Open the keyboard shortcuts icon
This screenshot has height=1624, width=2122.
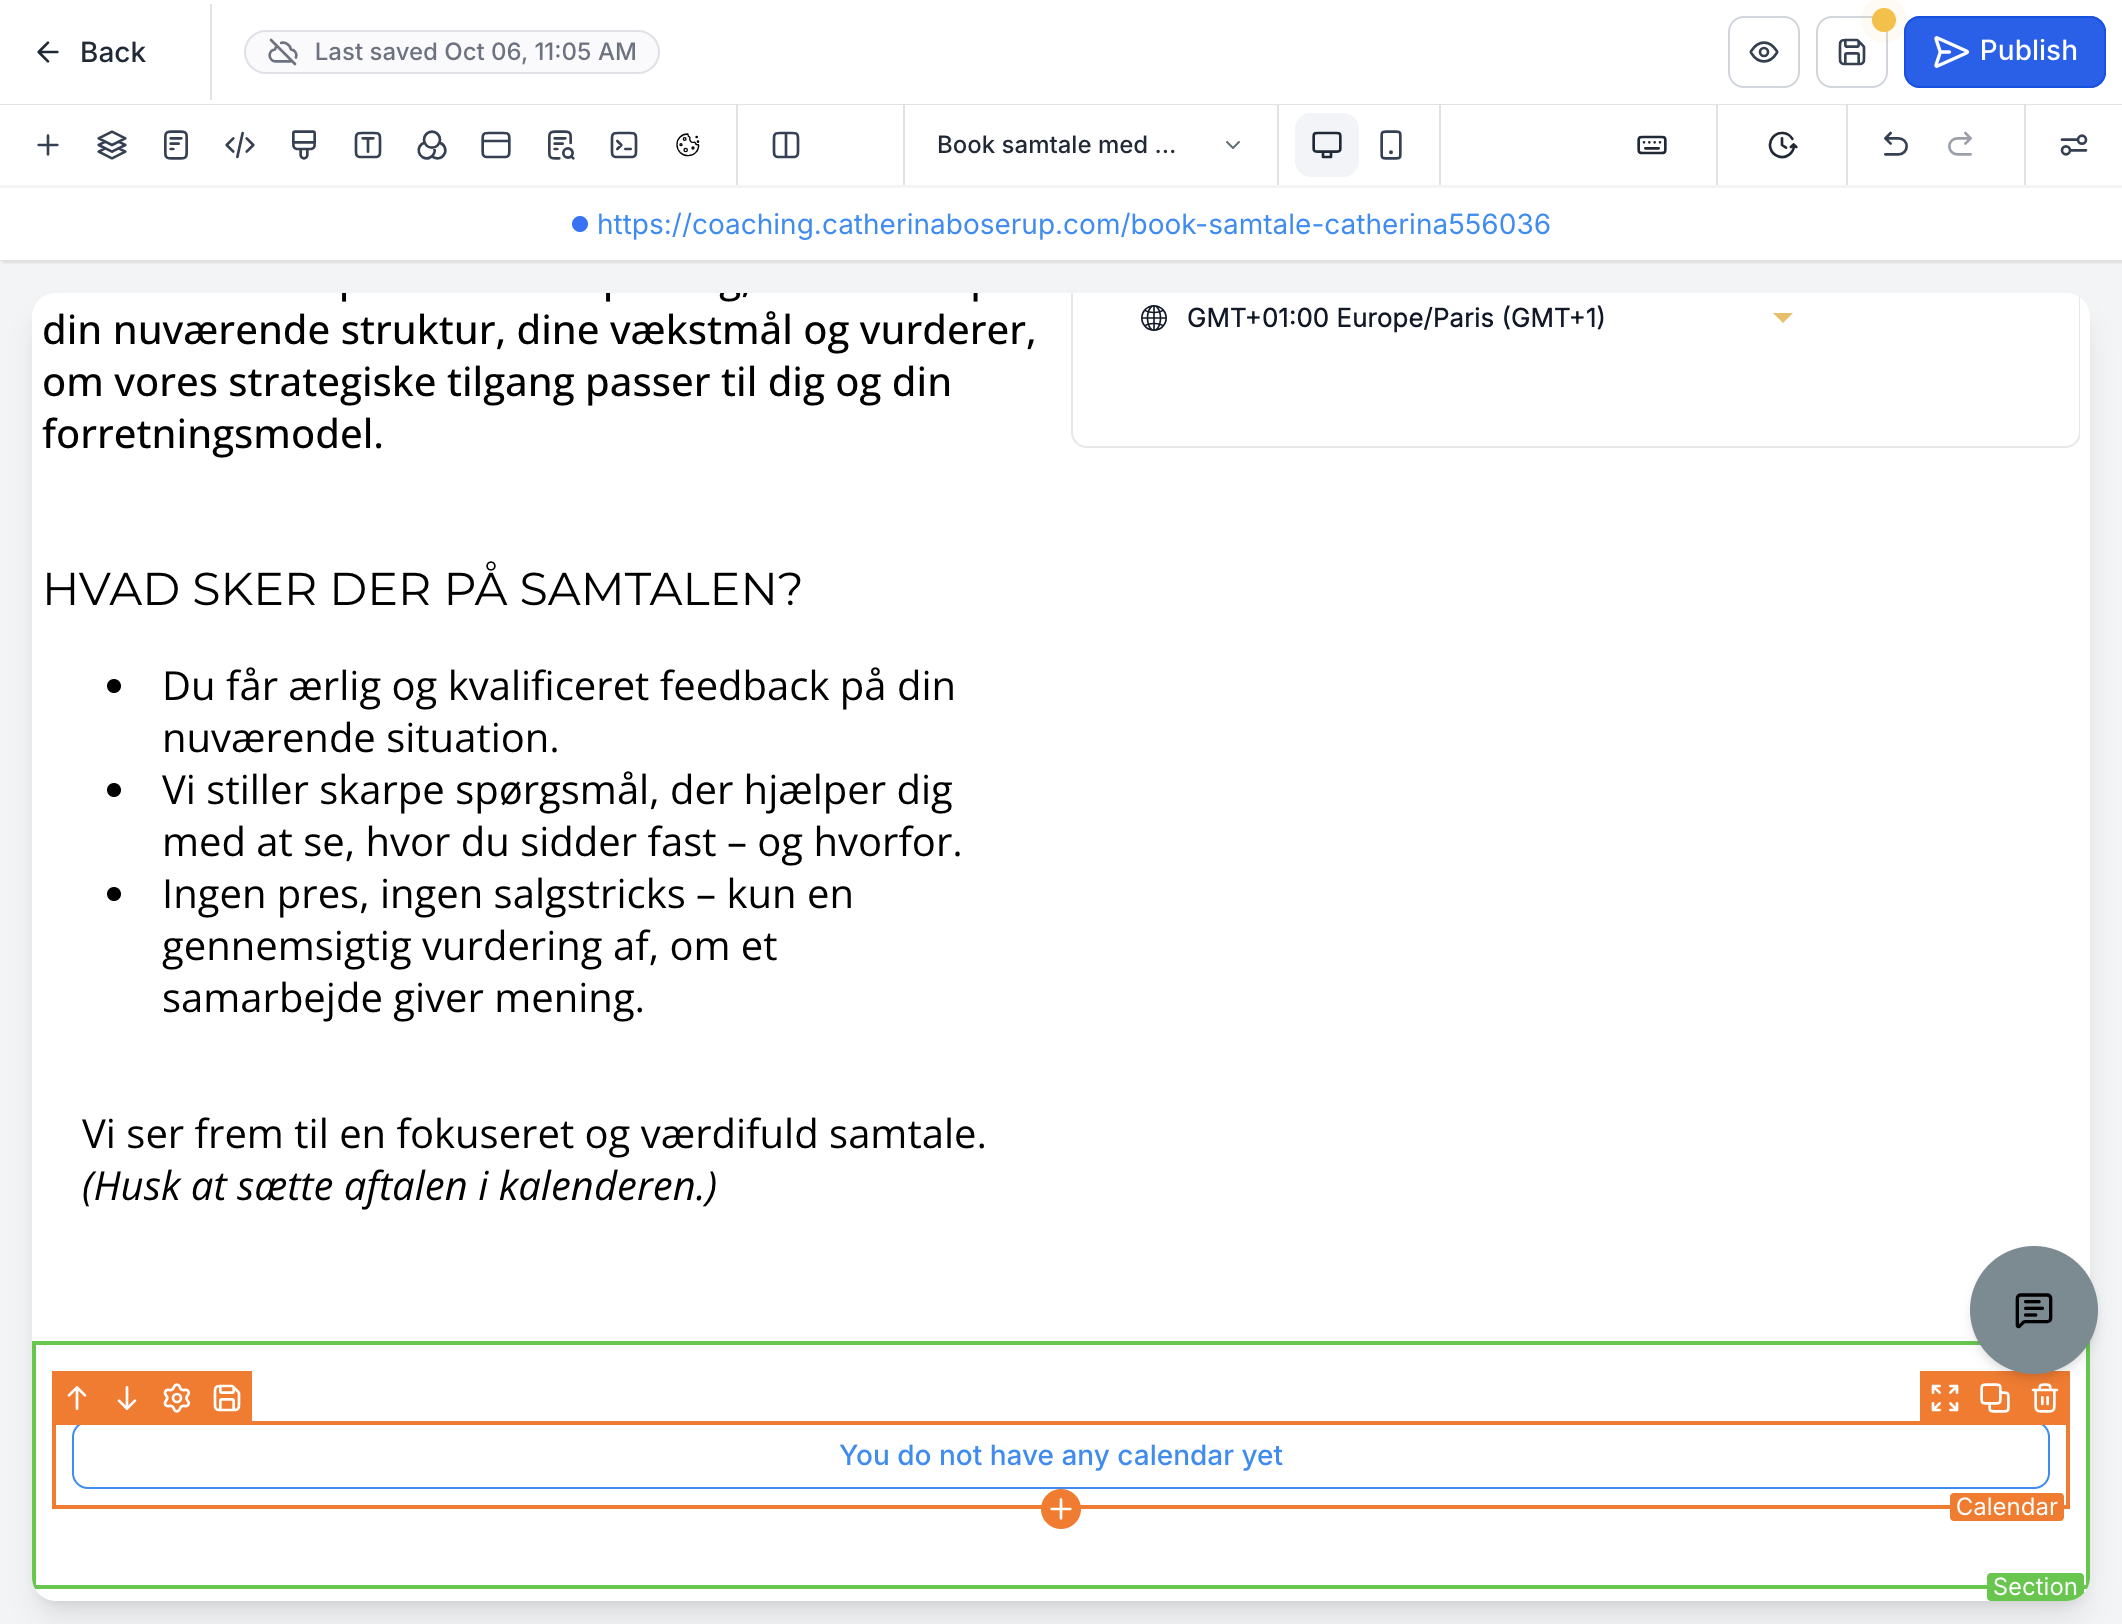click(1652, 145)
